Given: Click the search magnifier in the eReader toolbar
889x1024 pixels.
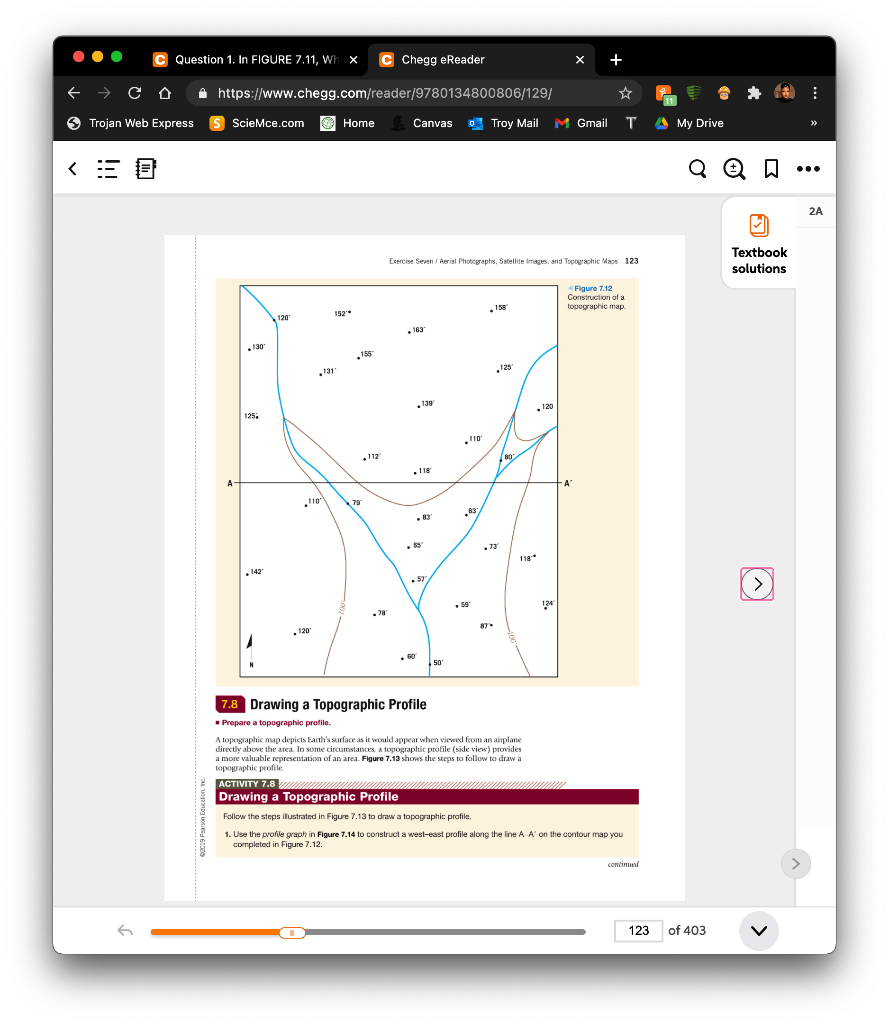Looking at the screenshot, I should click(697, 169).
